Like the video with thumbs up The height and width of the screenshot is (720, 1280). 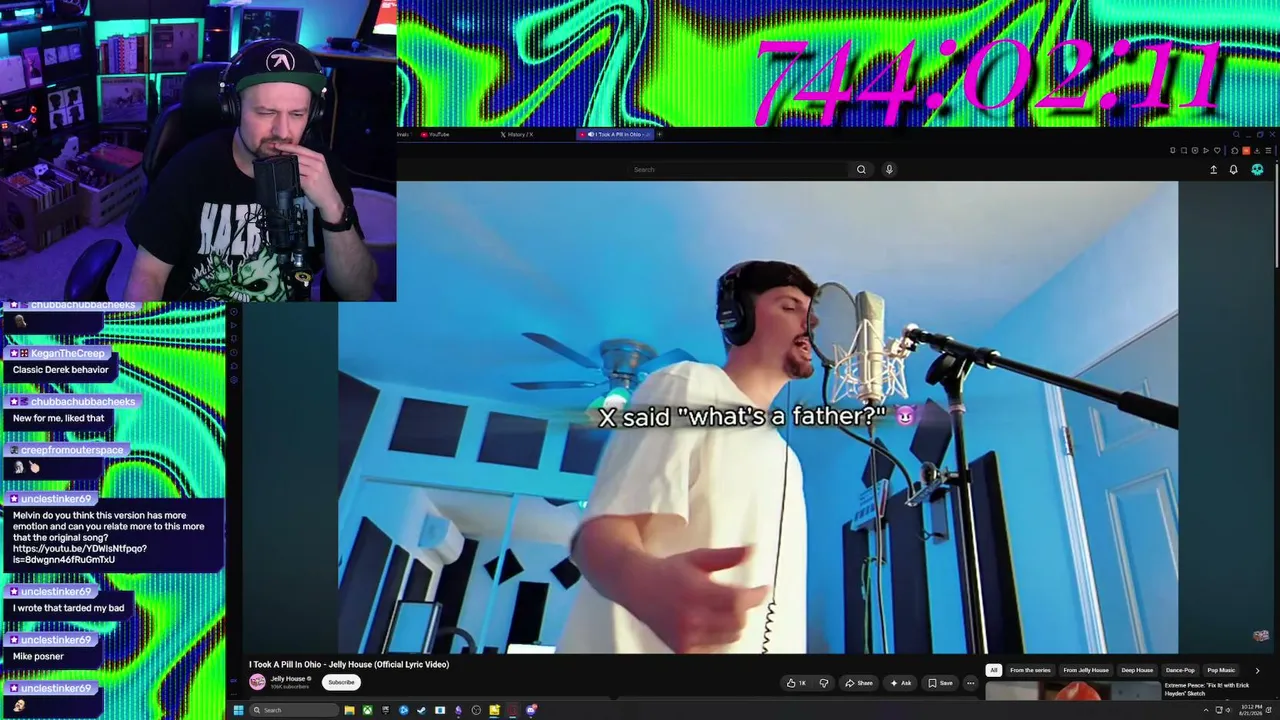796,683
